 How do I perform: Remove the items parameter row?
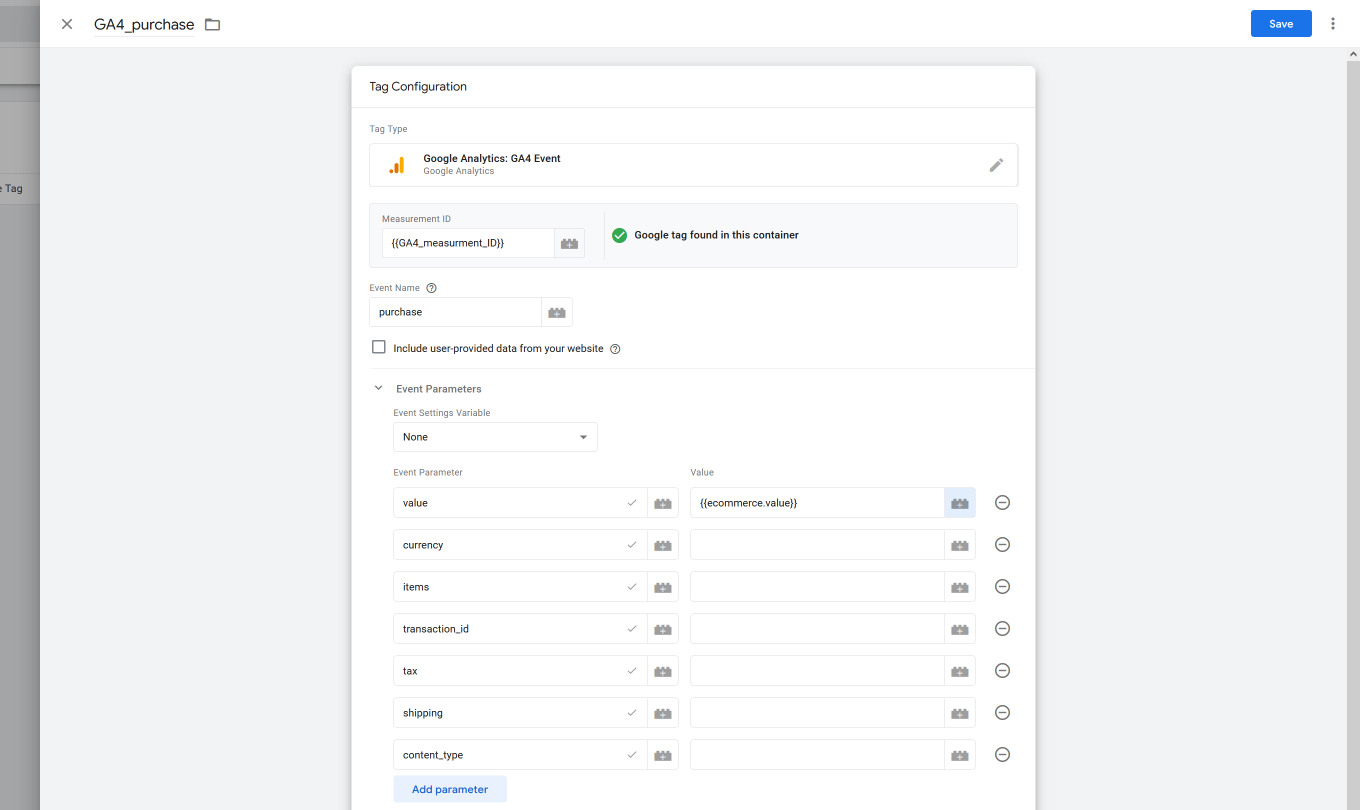1002,587
